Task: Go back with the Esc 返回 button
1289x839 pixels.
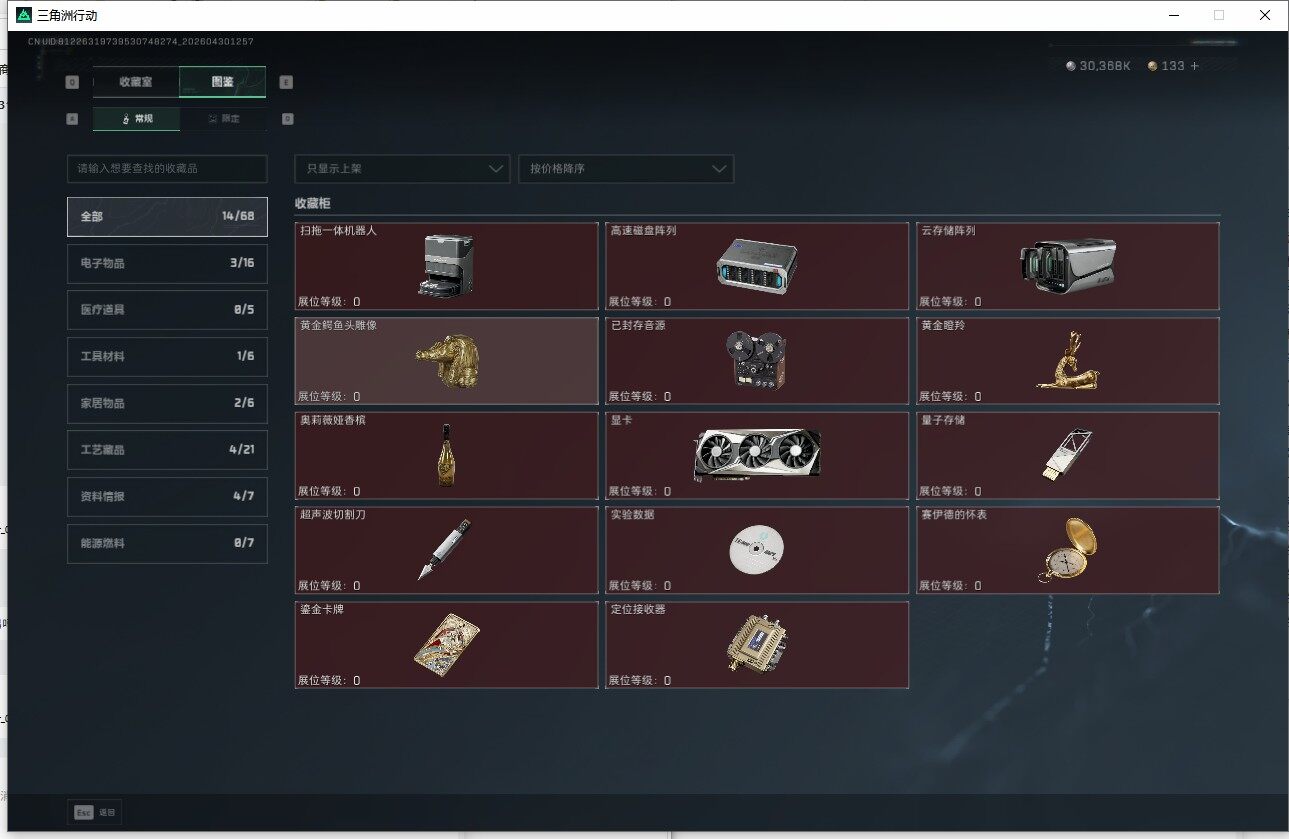Action: click(x=95, y=812)
